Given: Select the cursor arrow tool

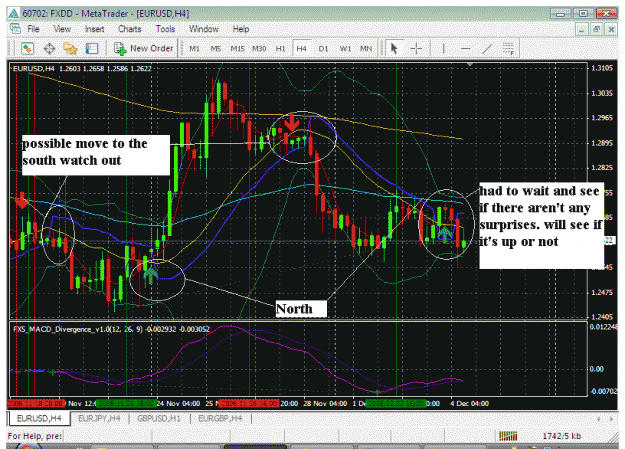Looking at the screenshot, I should pos(395,49).
